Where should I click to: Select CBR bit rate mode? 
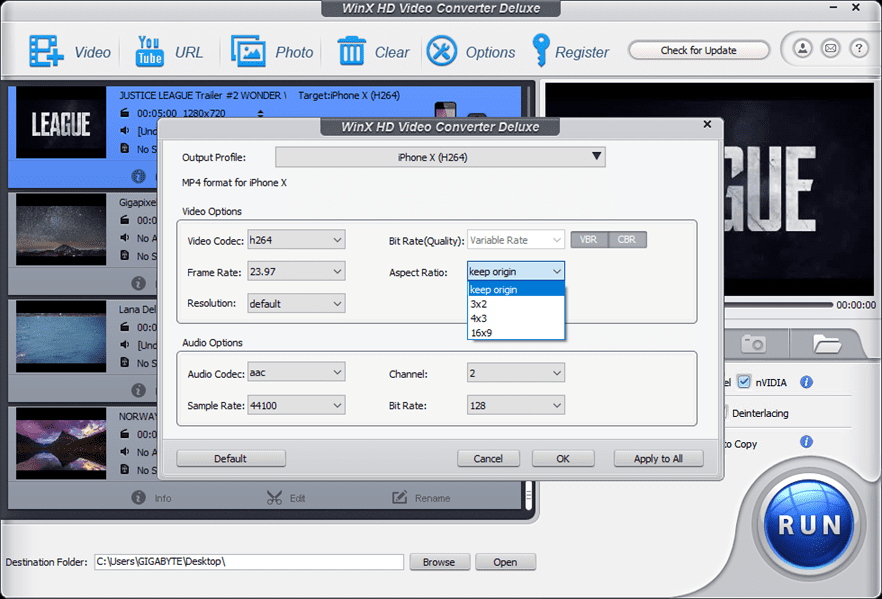(627, 240)
